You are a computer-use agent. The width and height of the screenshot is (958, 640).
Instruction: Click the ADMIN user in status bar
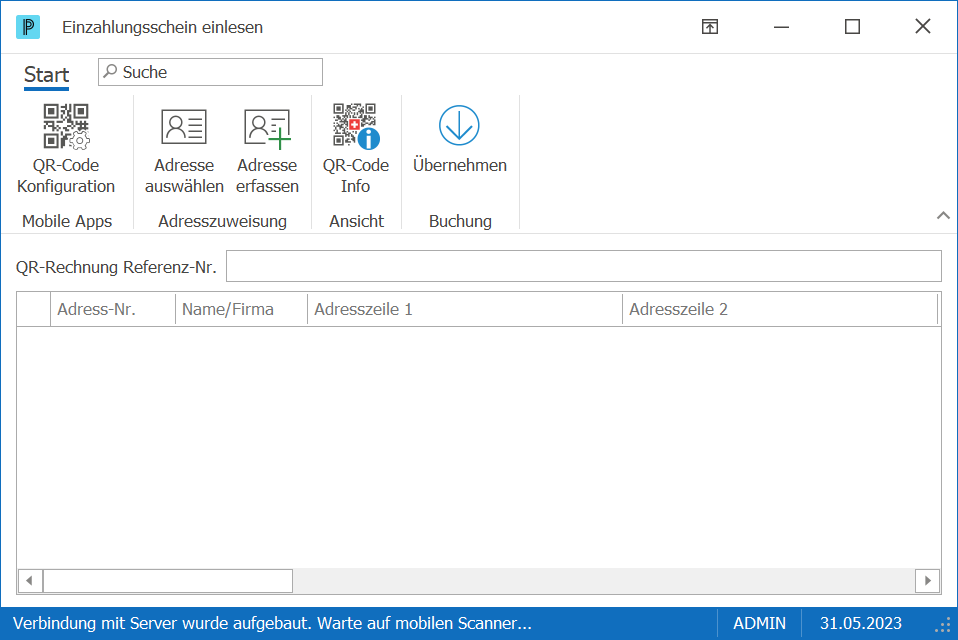coord(759,623)
